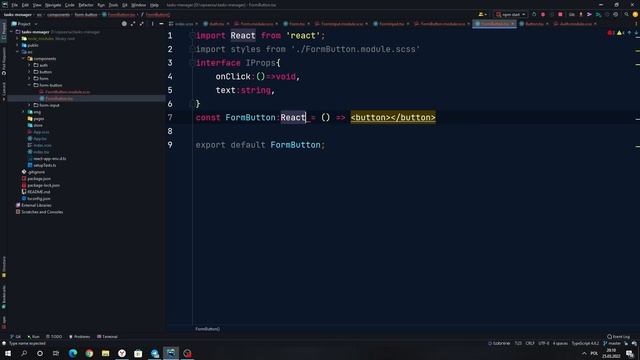
Task: Expand the form-input folder
Action: [29, 105]
